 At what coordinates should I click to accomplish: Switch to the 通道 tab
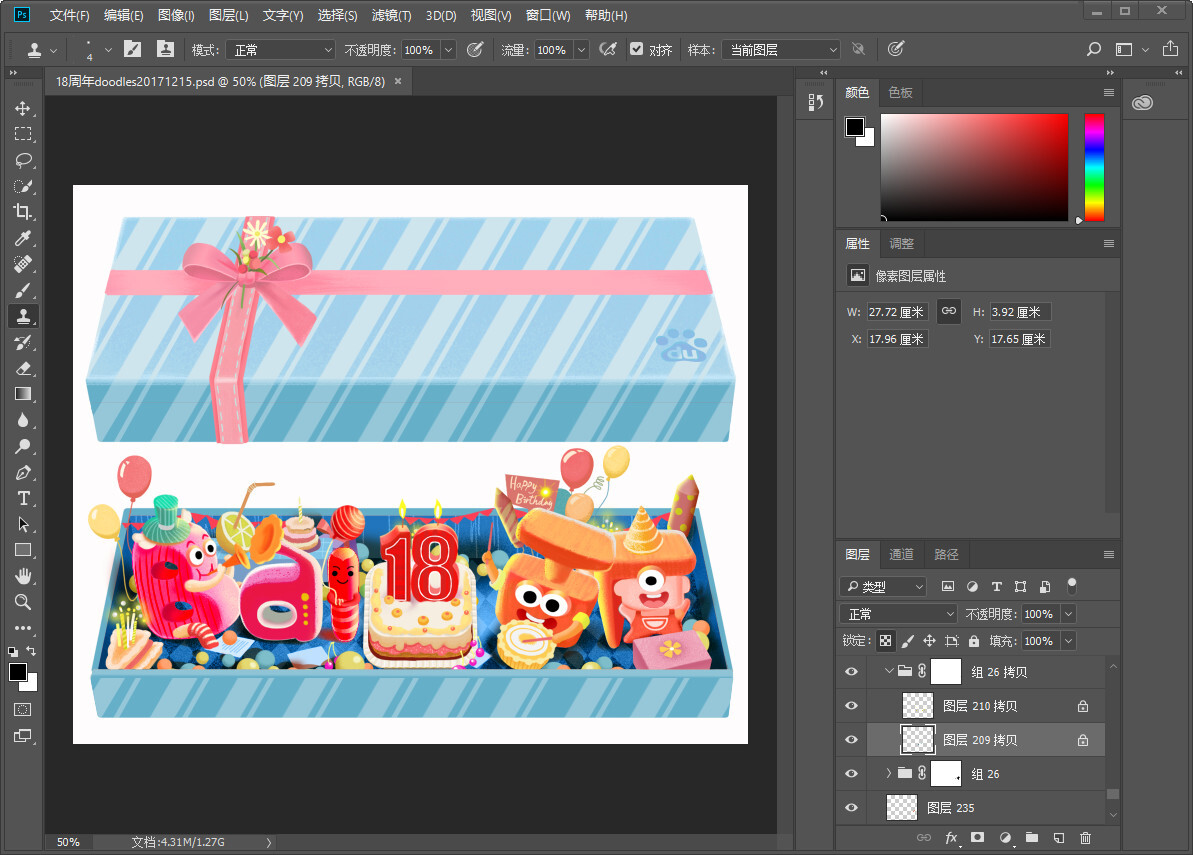(x=901, y=554)
